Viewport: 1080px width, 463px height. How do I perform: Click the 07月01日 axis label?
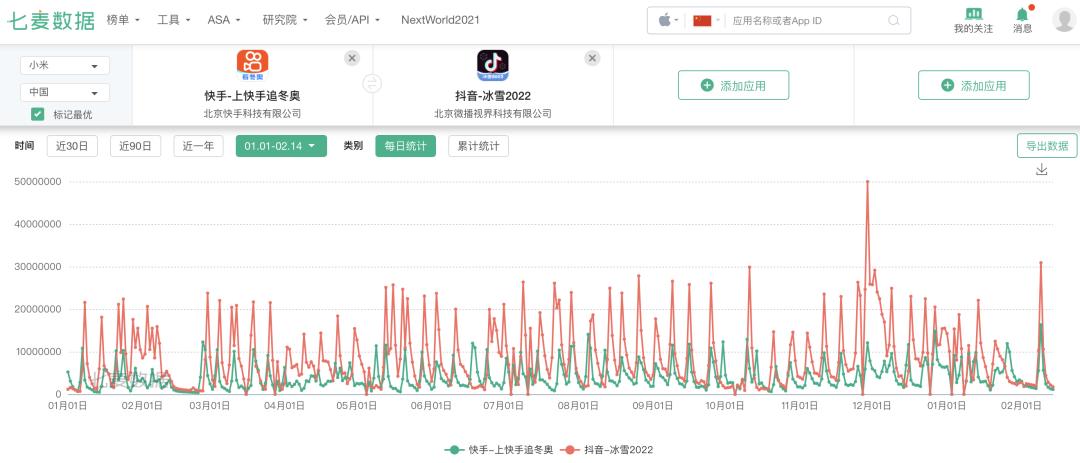[x=503, y=406]
